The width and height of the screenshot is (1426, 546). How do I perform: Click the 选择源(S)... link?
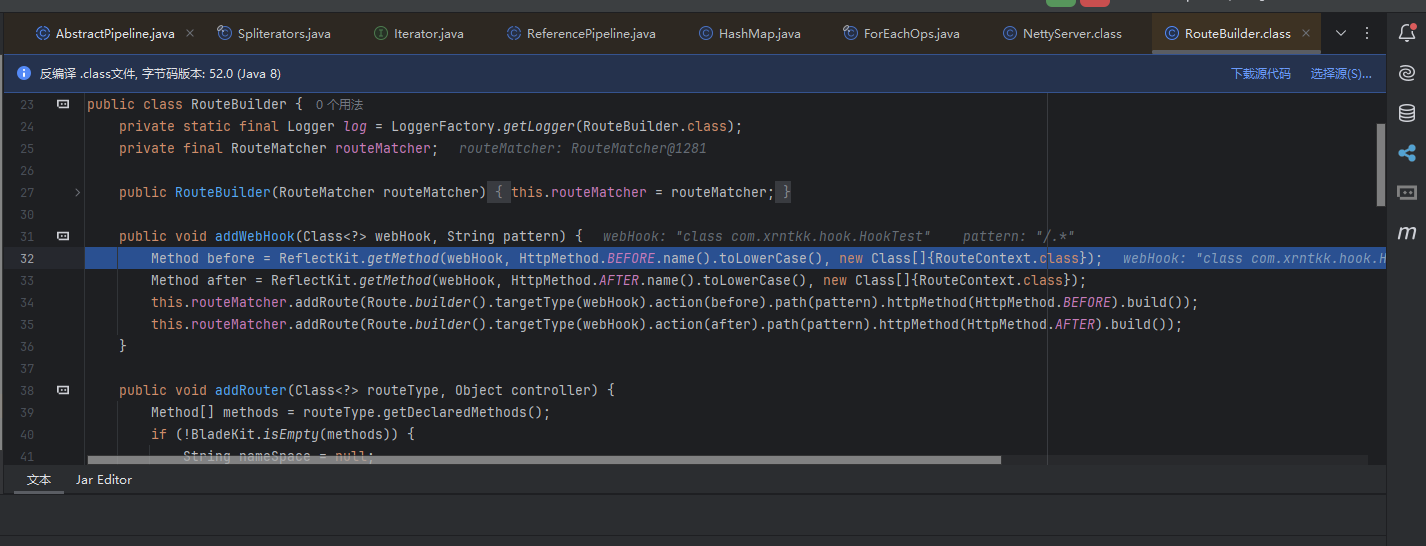tap(1341, 73)
